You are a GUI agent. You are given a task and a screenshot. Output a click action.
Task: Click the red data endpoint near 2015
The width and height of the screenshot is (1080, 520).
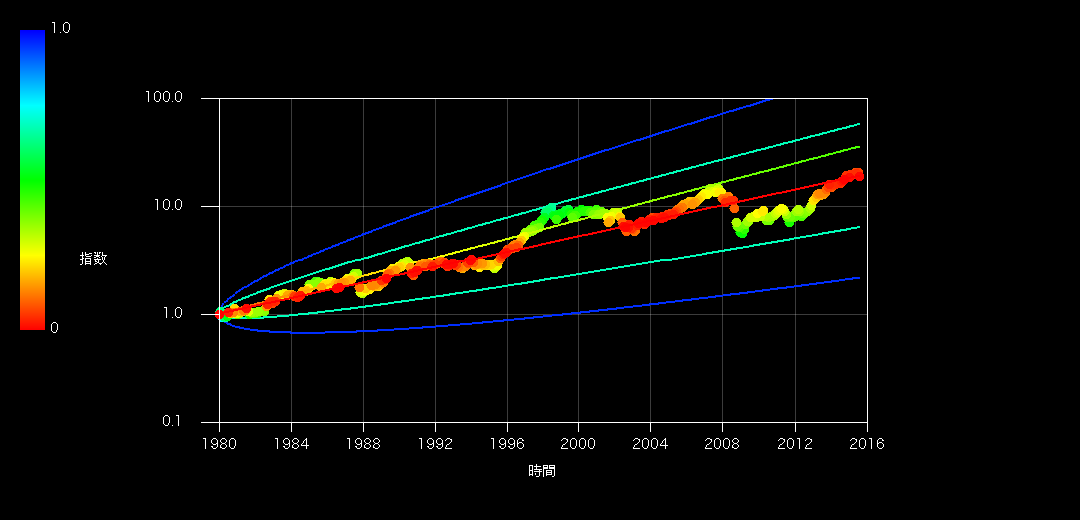pyautogui.click(x=858, y=175)
